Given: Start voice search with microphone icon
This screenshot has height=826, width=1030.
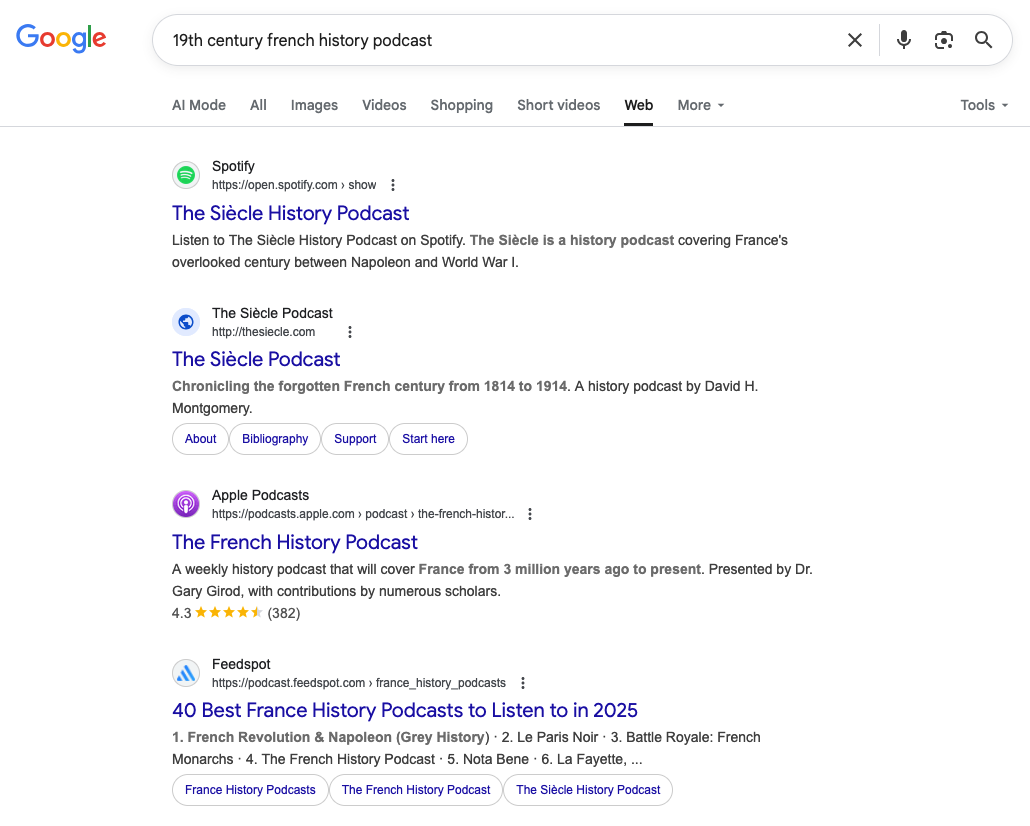Looking at the screenshot, I should [904, 40].
